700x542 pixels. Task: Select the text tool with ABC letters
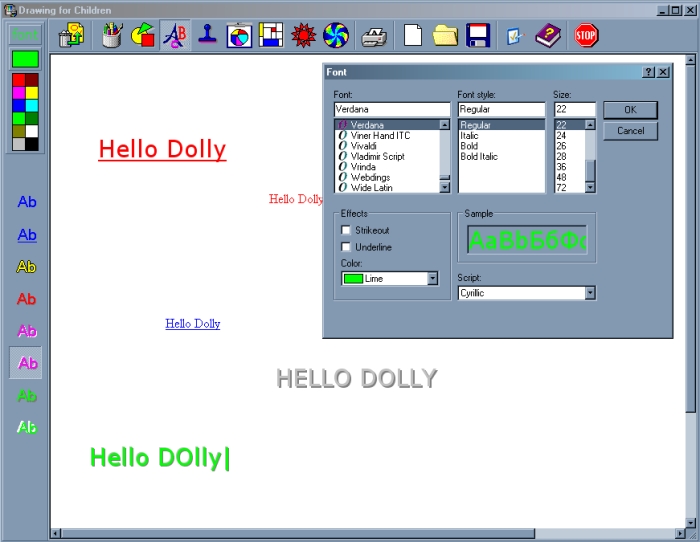coord(175,36)
